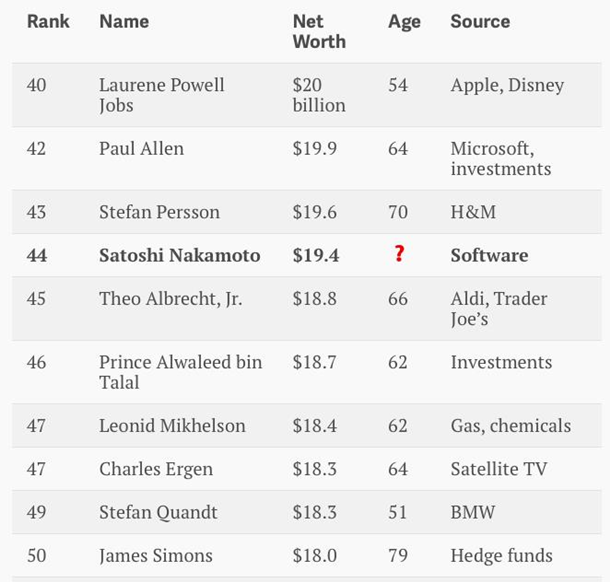This screenshot has height=582, width=610.
Task: Select Paul Allen's name
Action: click(x=141, y=148)
